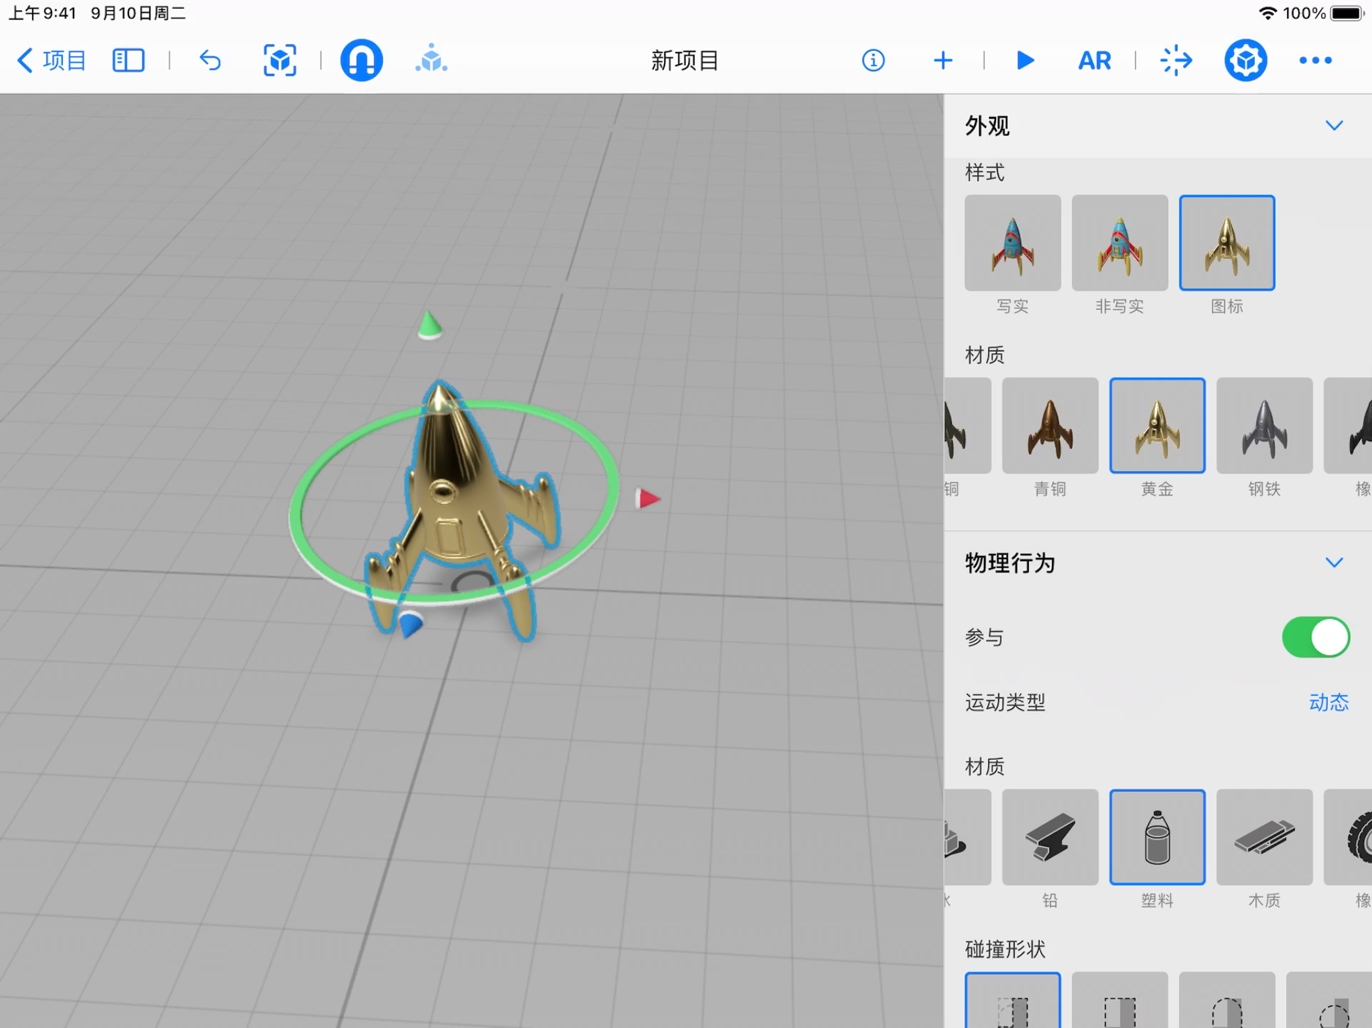Tap the red X-axis arrow handle
1372x1028 pixels.
[648, 498]
